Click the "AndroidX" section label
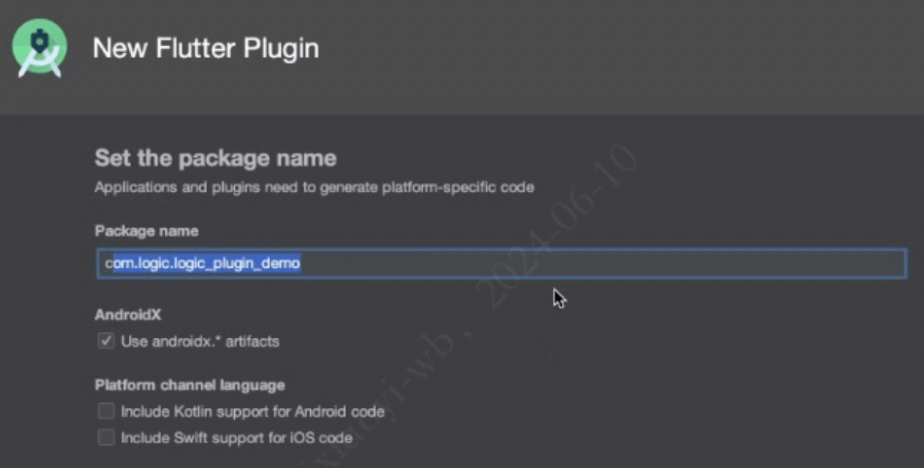The image size is (924, 468). pyautogui.click(x=127, y=314)
